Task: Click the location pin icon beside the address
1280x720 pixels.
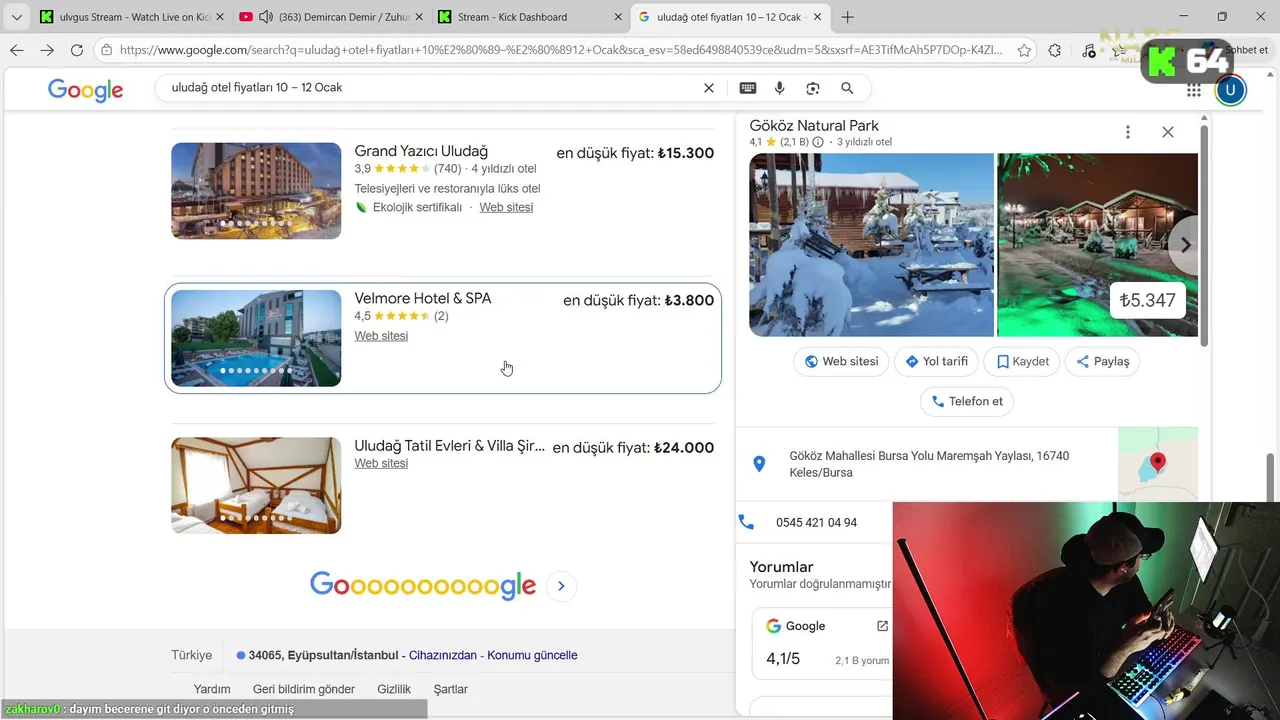Action: tap(759, 464)
